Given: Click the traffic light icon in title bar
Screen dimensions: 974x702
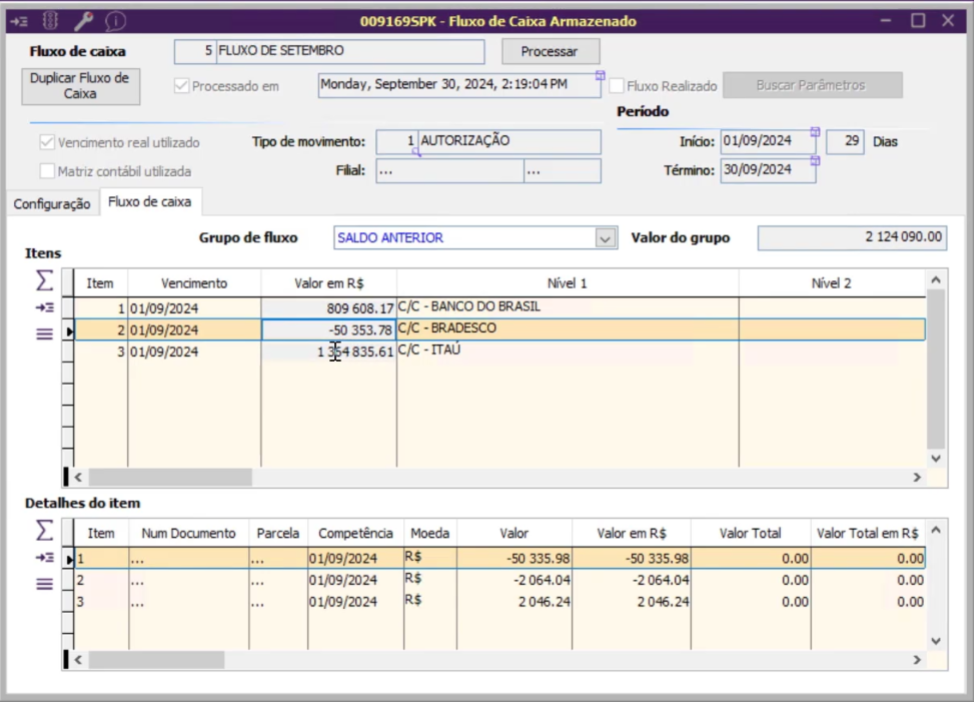Looking at the screenshot, I should click(x=52, y=20).
